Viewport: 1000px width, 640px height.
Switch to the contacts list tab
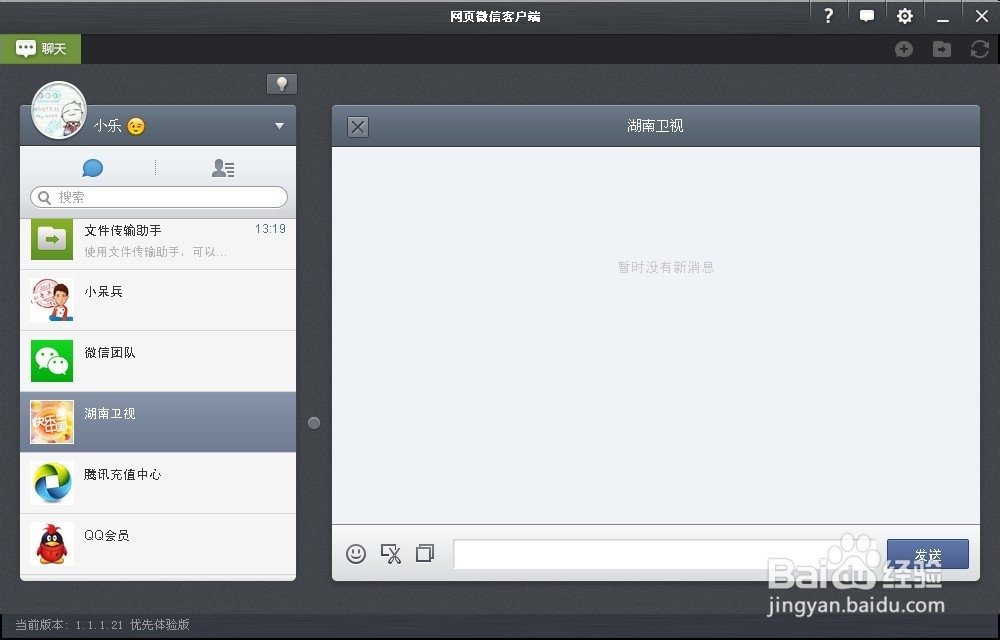pos(223,168)
